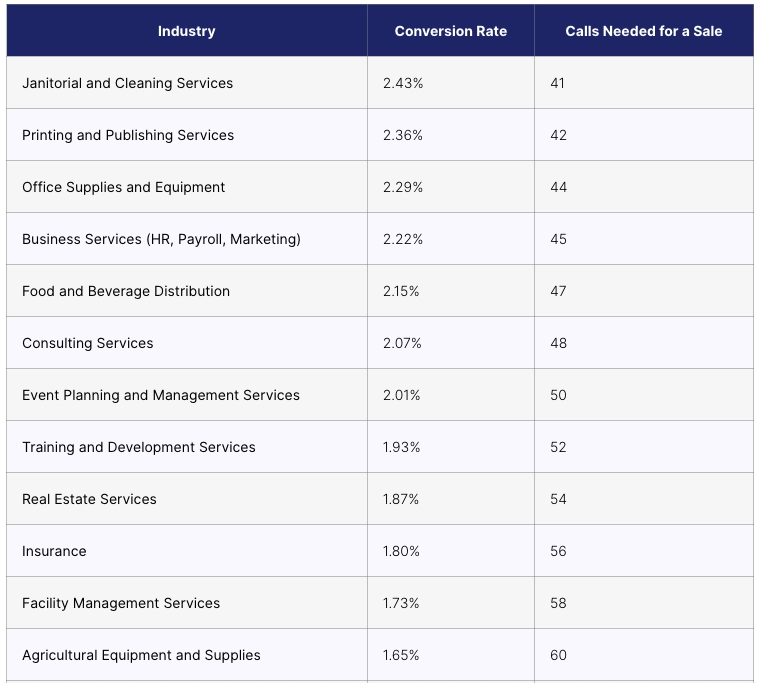757x683 pixels.
Task: Select Agricultural Equipment and Supplies cell
Action: pos(141,655)
